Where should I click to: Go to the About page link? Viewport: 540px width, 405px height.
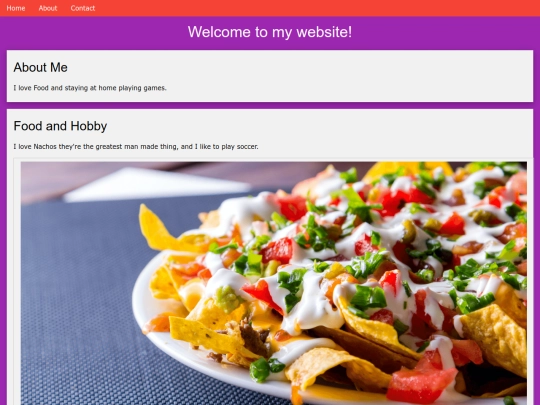tap(48, 8)
